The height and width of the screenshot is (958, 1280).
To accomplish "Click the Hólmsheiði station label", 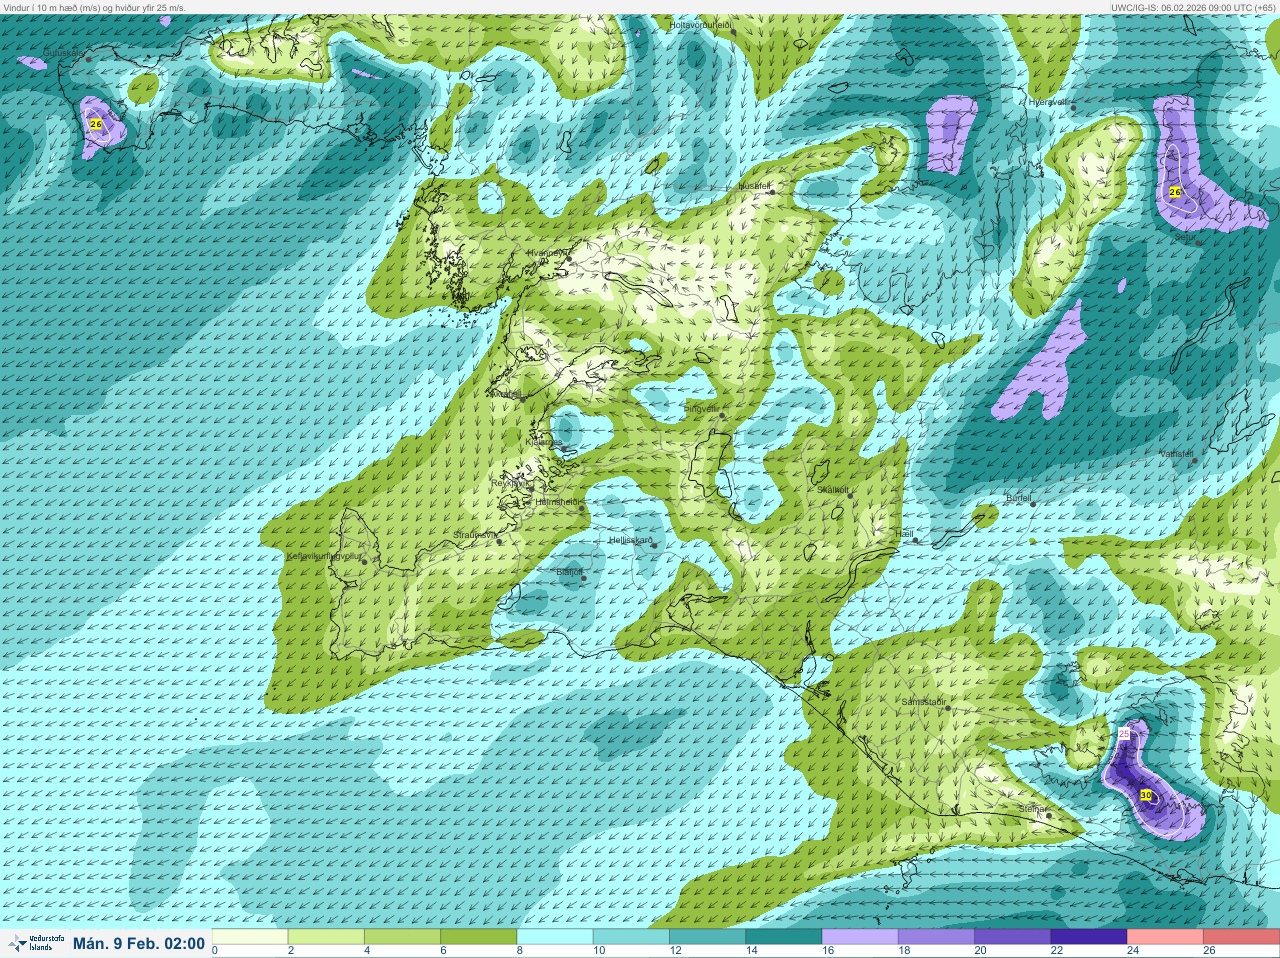I will 558,502.
